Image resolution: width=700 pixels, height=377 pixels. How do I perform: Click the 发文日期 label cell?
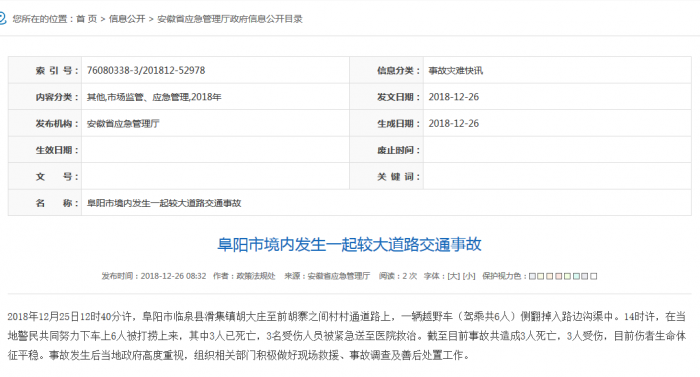coord(387,97)
